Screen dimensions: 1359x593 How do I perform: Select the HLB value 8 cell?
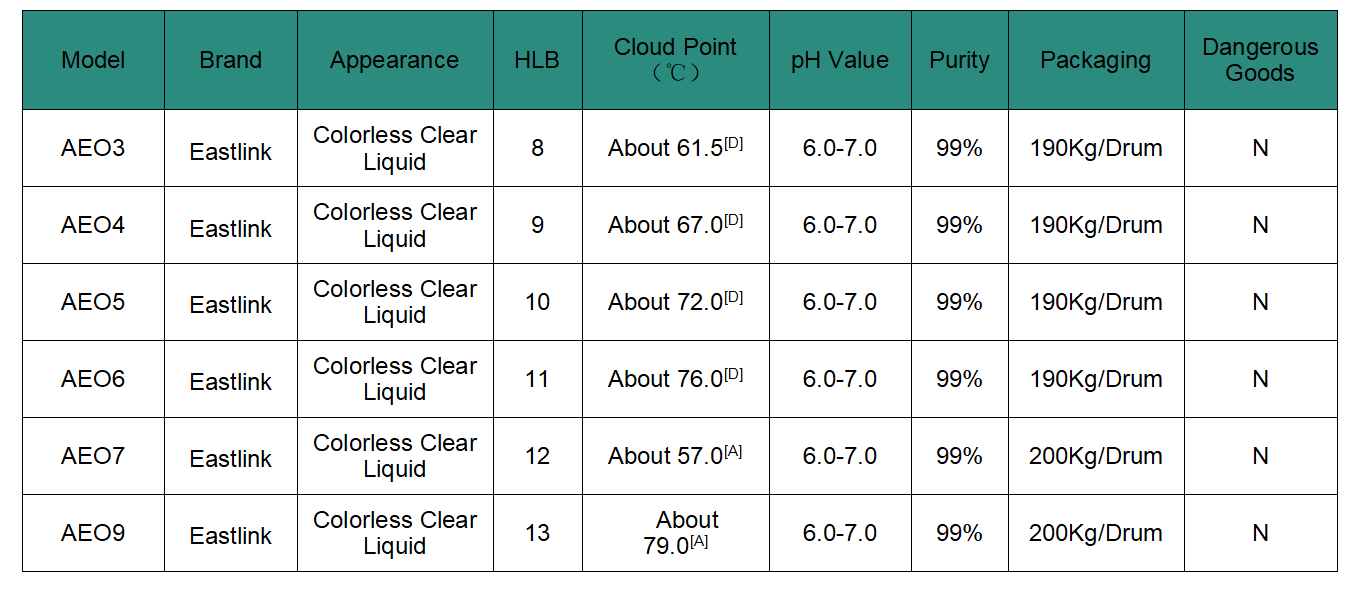[538, 148]
